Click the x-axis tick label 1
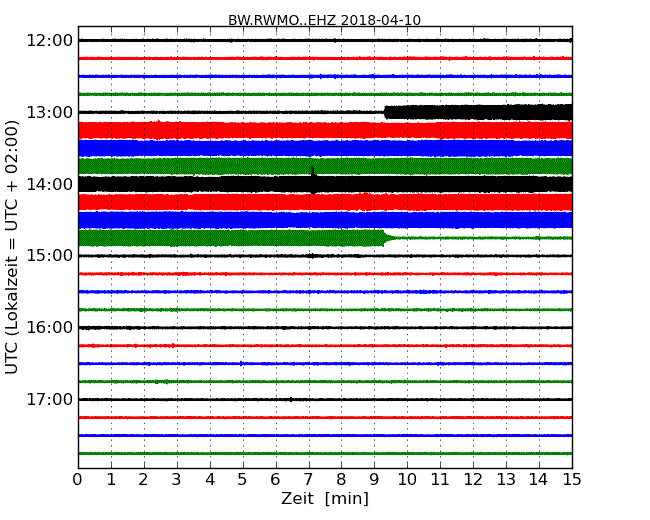650x520 pixels. [111, 480]
